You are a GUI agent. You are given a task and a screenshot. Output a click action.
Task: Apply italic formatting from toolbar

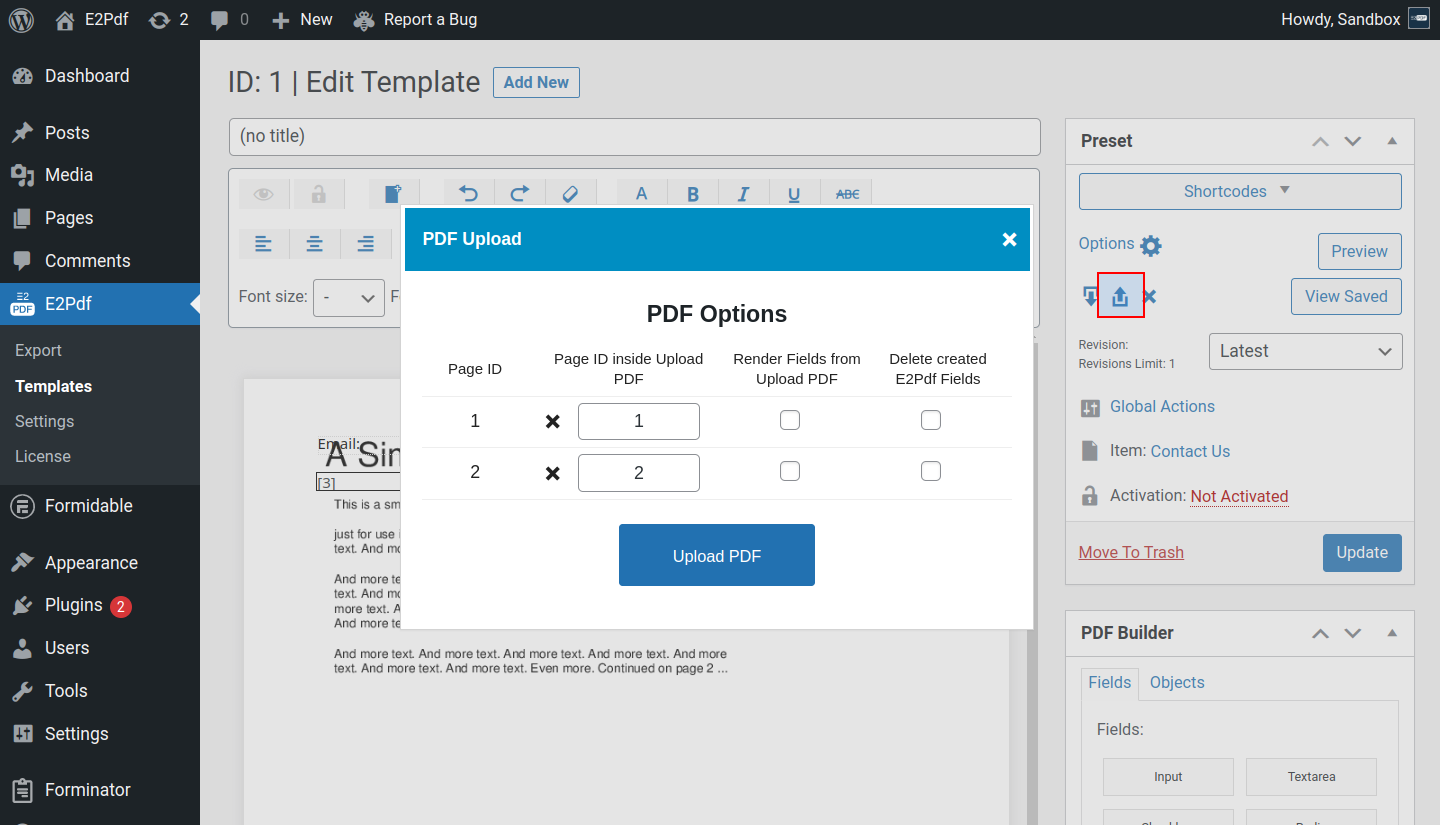click(x=743, y=194)
